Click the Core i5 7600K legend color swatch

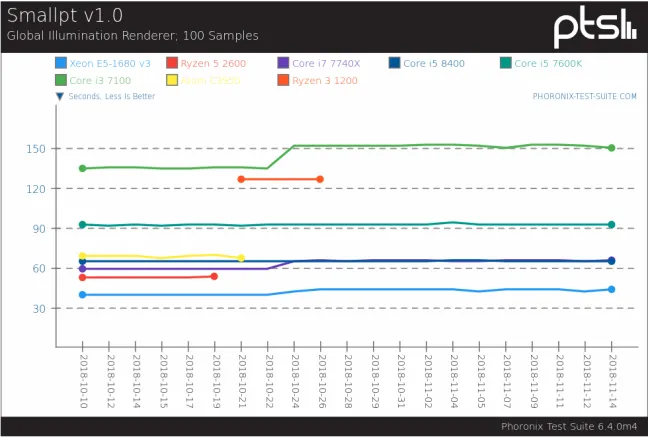click(506, 63)
